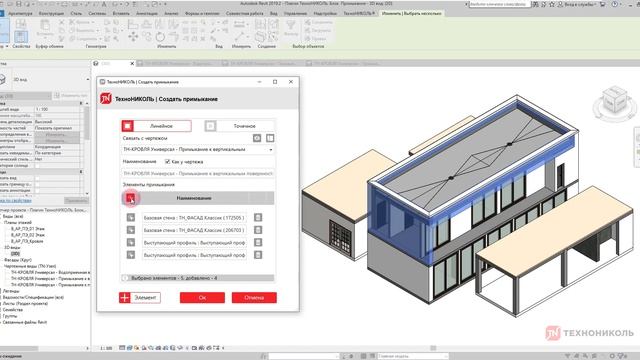Click Базовая стена : ТН_ФАСАД Классик (172505) field

coord(194,218)
